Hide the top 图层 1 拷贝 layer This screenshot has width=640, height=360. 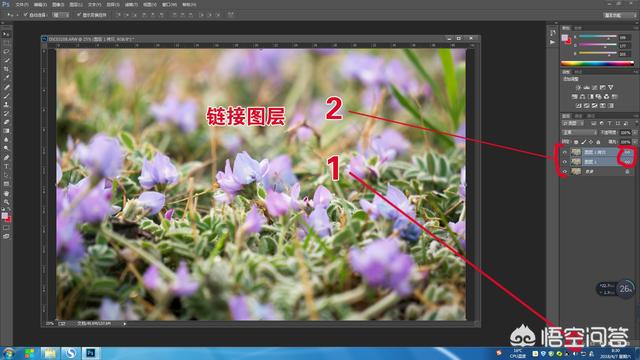[564, 152]
